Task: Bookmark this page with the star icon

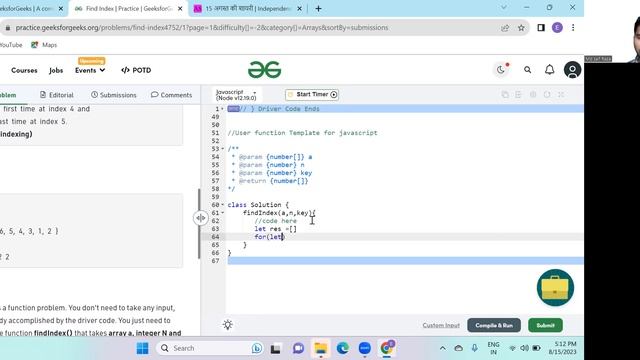Action: coord(521,28)
